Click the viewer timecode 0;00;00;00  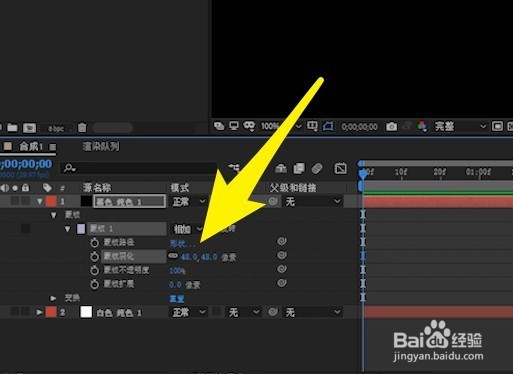[x=359, y=127]
